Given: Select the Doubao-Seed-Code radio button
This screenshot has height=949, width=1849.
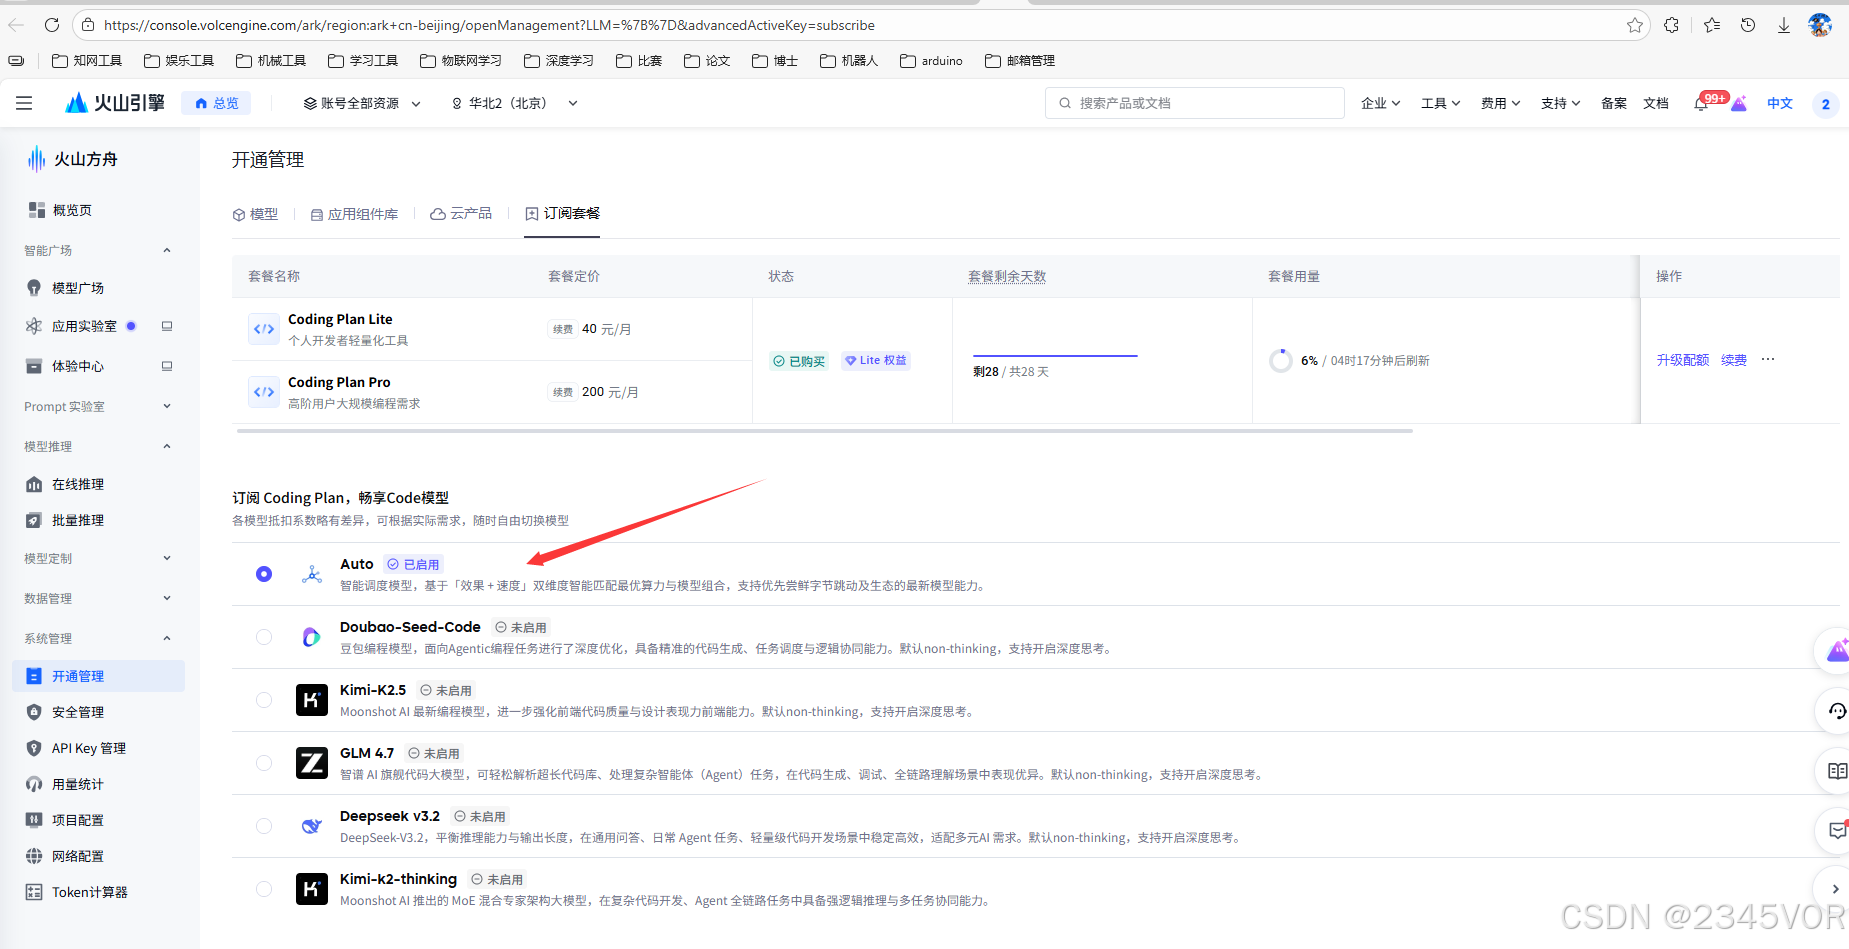Looking at the screenshot, I should (264, 637).
